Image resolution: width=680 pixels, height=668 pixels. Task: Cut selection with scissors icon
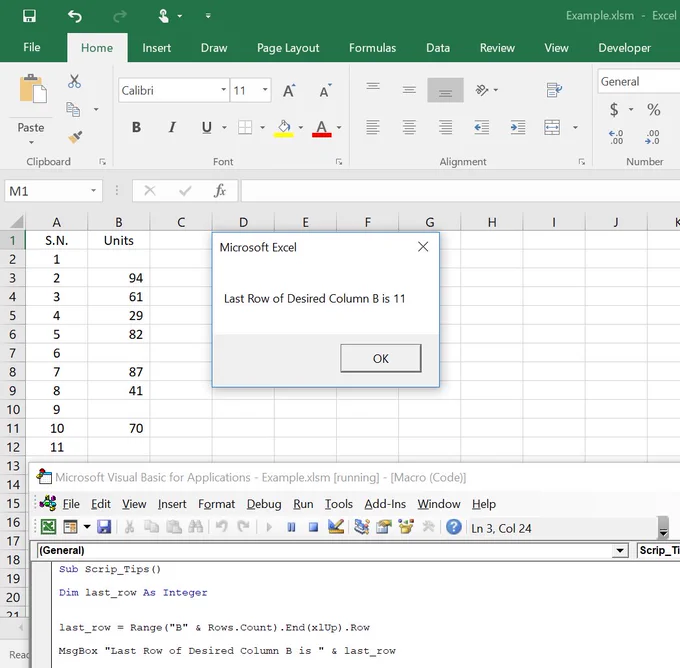74,81
